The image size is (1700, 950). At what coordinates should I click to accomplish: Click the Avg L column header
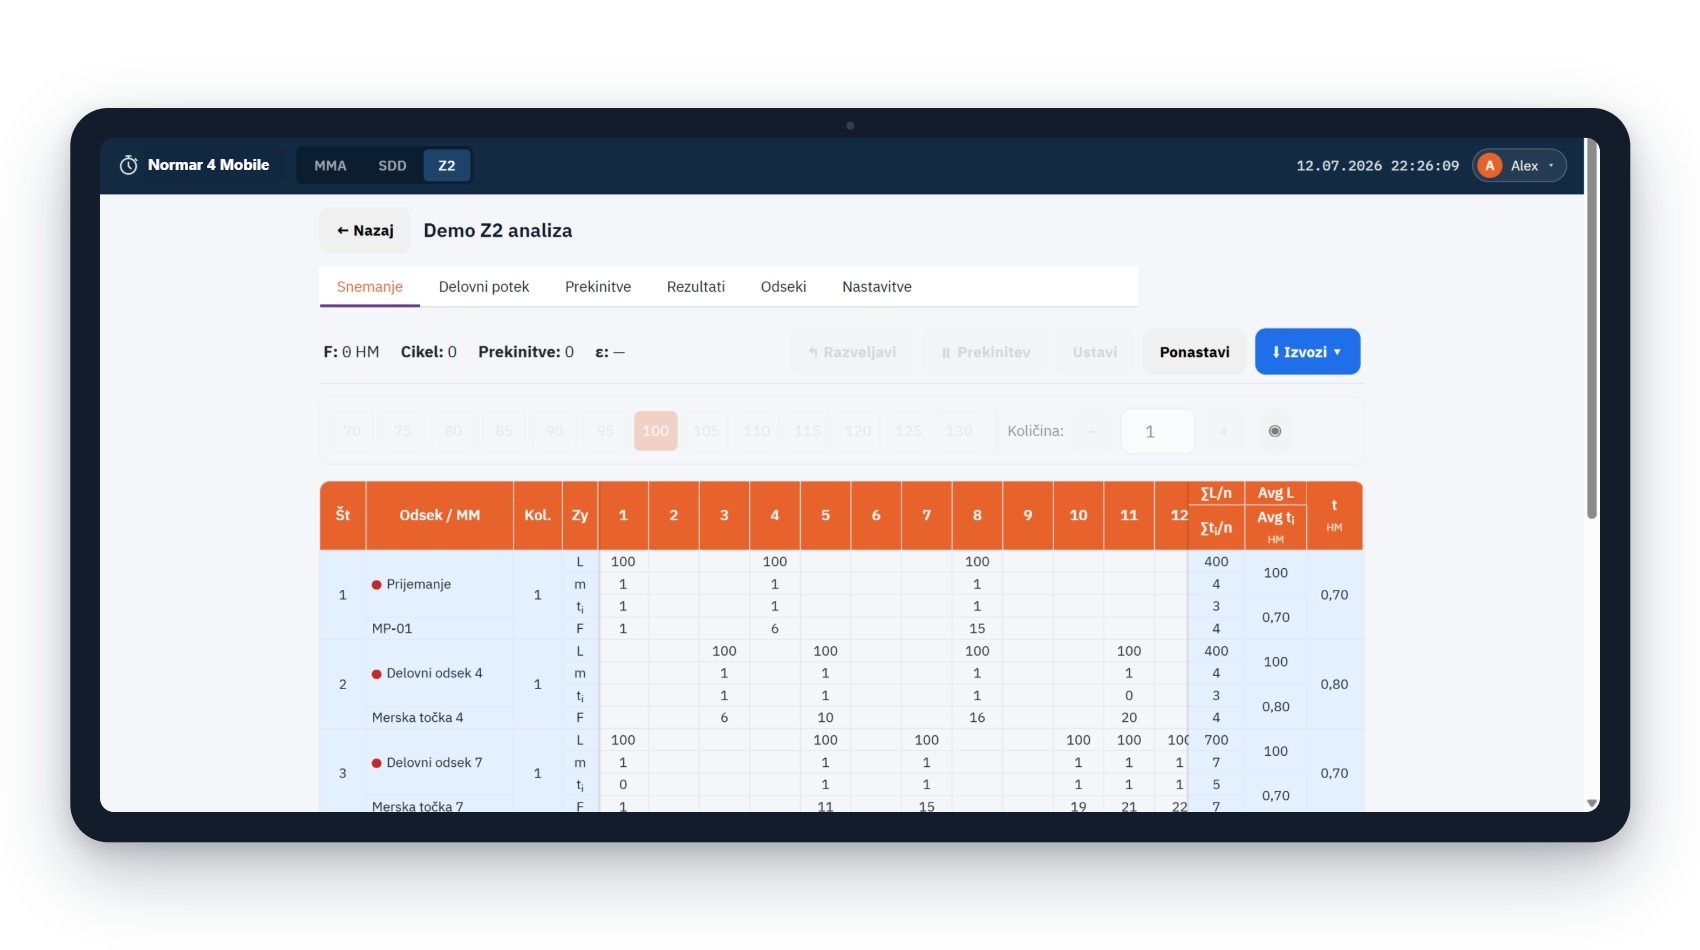point(1276,493)
